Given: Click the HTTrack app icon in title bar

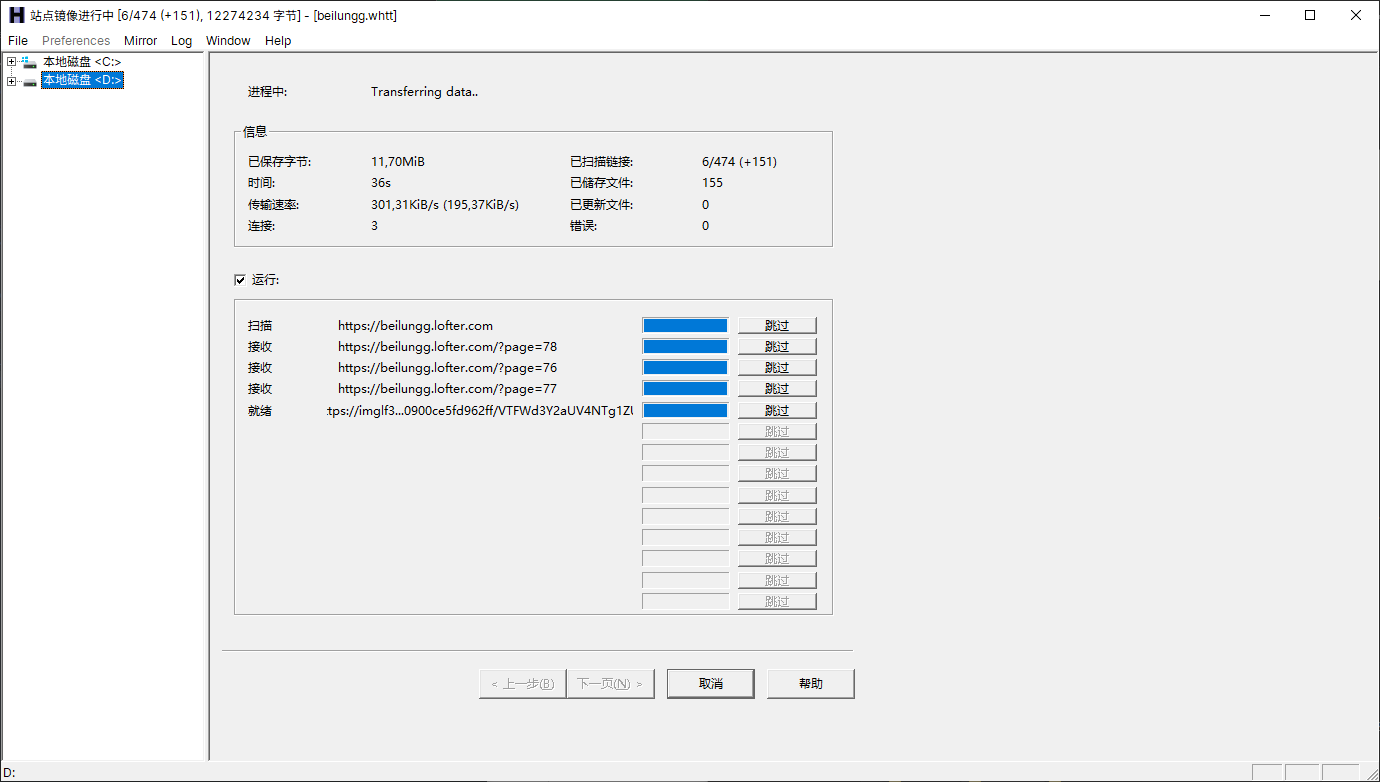Looking at the screenshot, I should pos(16,15).
